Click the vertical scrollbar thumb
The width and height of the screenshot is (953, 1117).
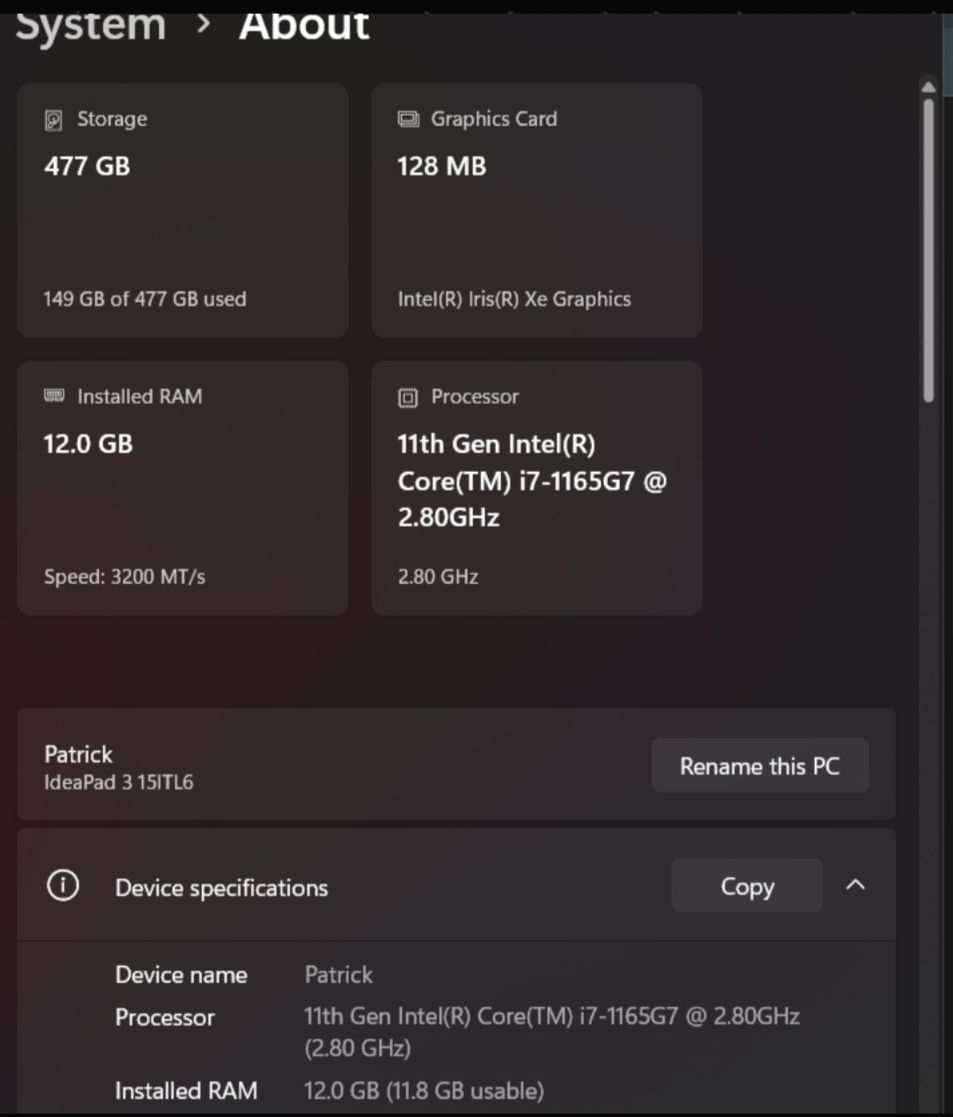pos(928,250)
